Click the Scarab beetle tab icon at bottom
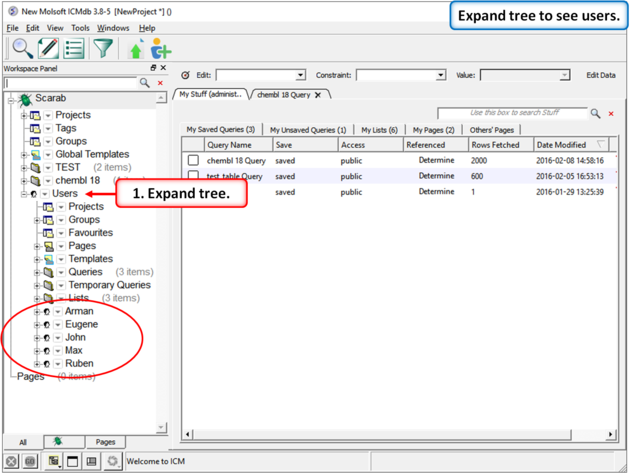 [58, 441]
